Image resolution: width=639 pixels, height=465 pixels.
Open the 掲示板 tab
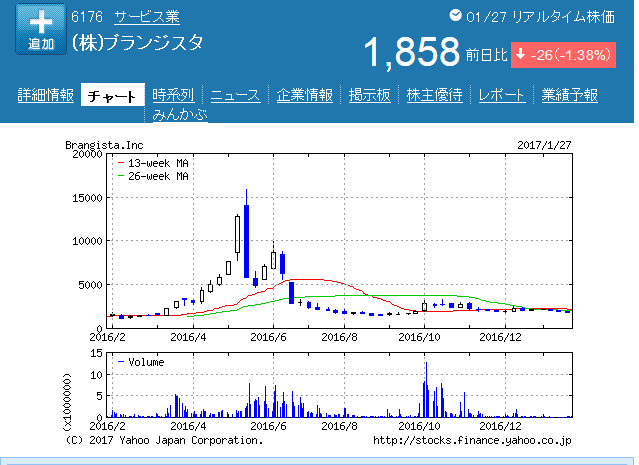370,95
